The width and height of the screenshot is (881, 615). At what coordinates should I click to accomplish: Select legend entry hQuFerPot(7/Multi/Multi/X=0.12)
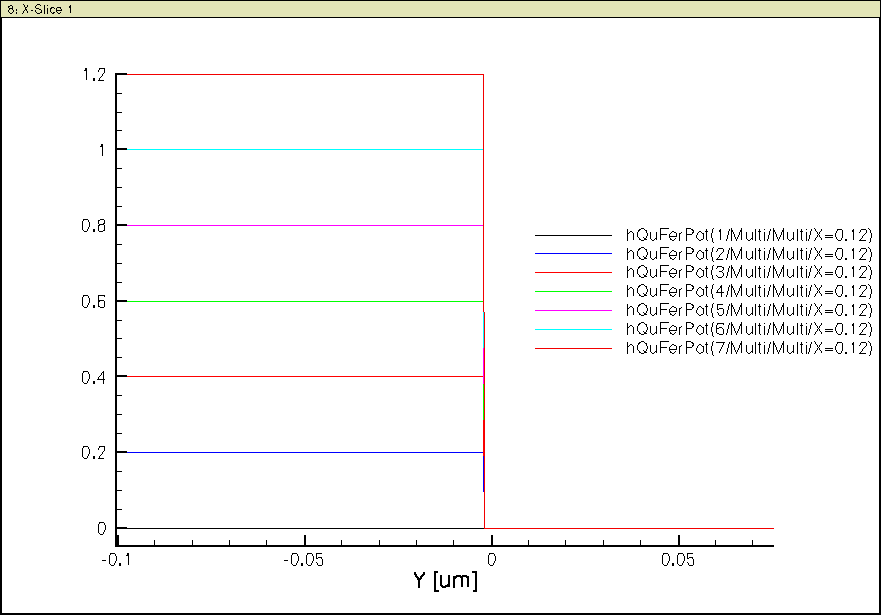(750, 348)
